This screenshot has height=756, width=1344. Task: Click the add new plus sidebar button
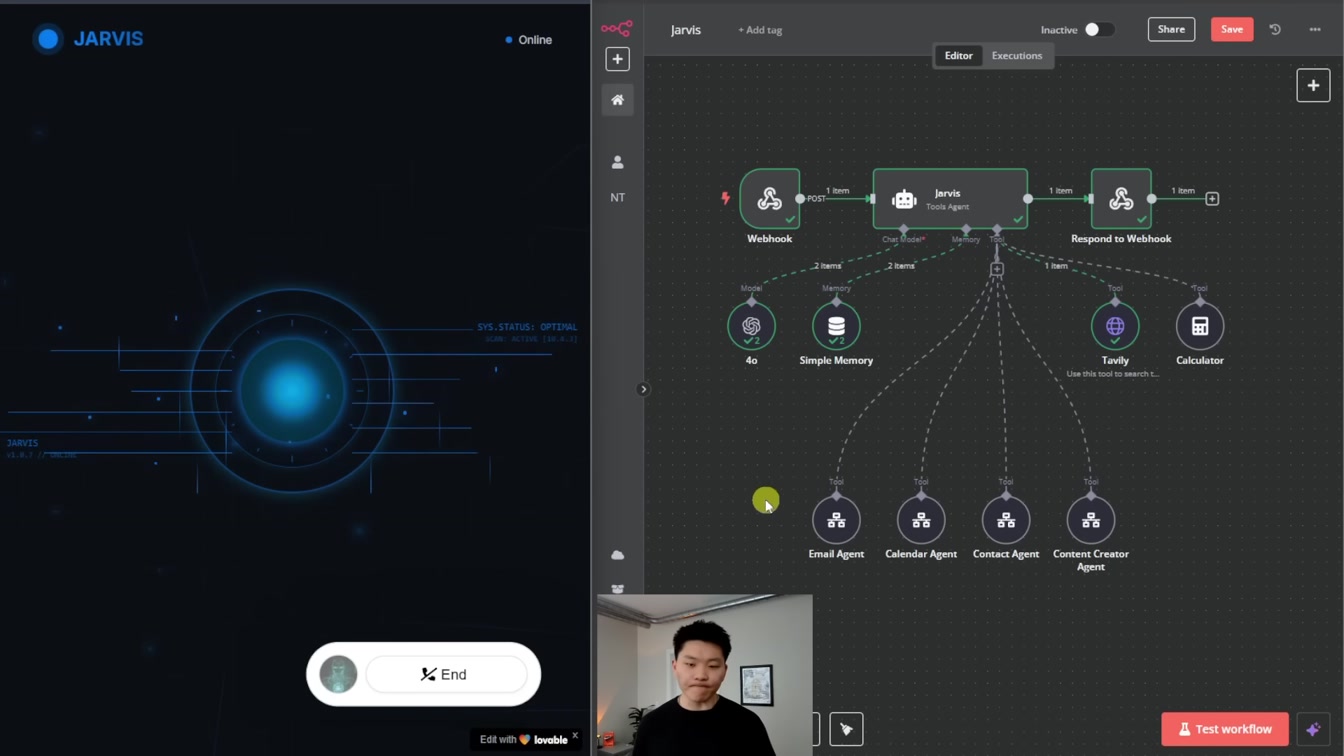tap(617, 59)
